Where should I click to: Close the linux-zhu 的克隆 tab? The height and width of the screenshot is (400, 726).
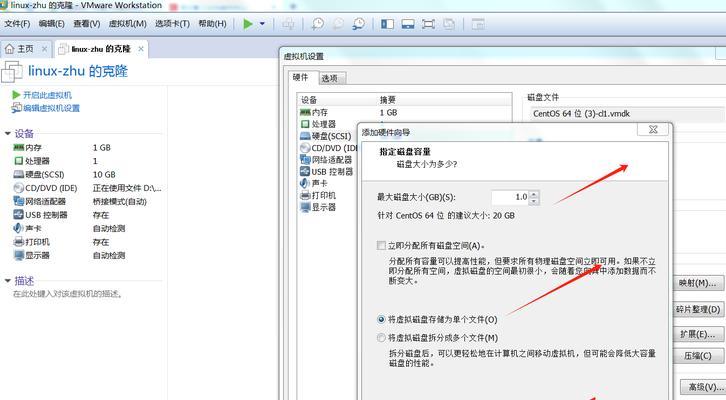(141, 49)
